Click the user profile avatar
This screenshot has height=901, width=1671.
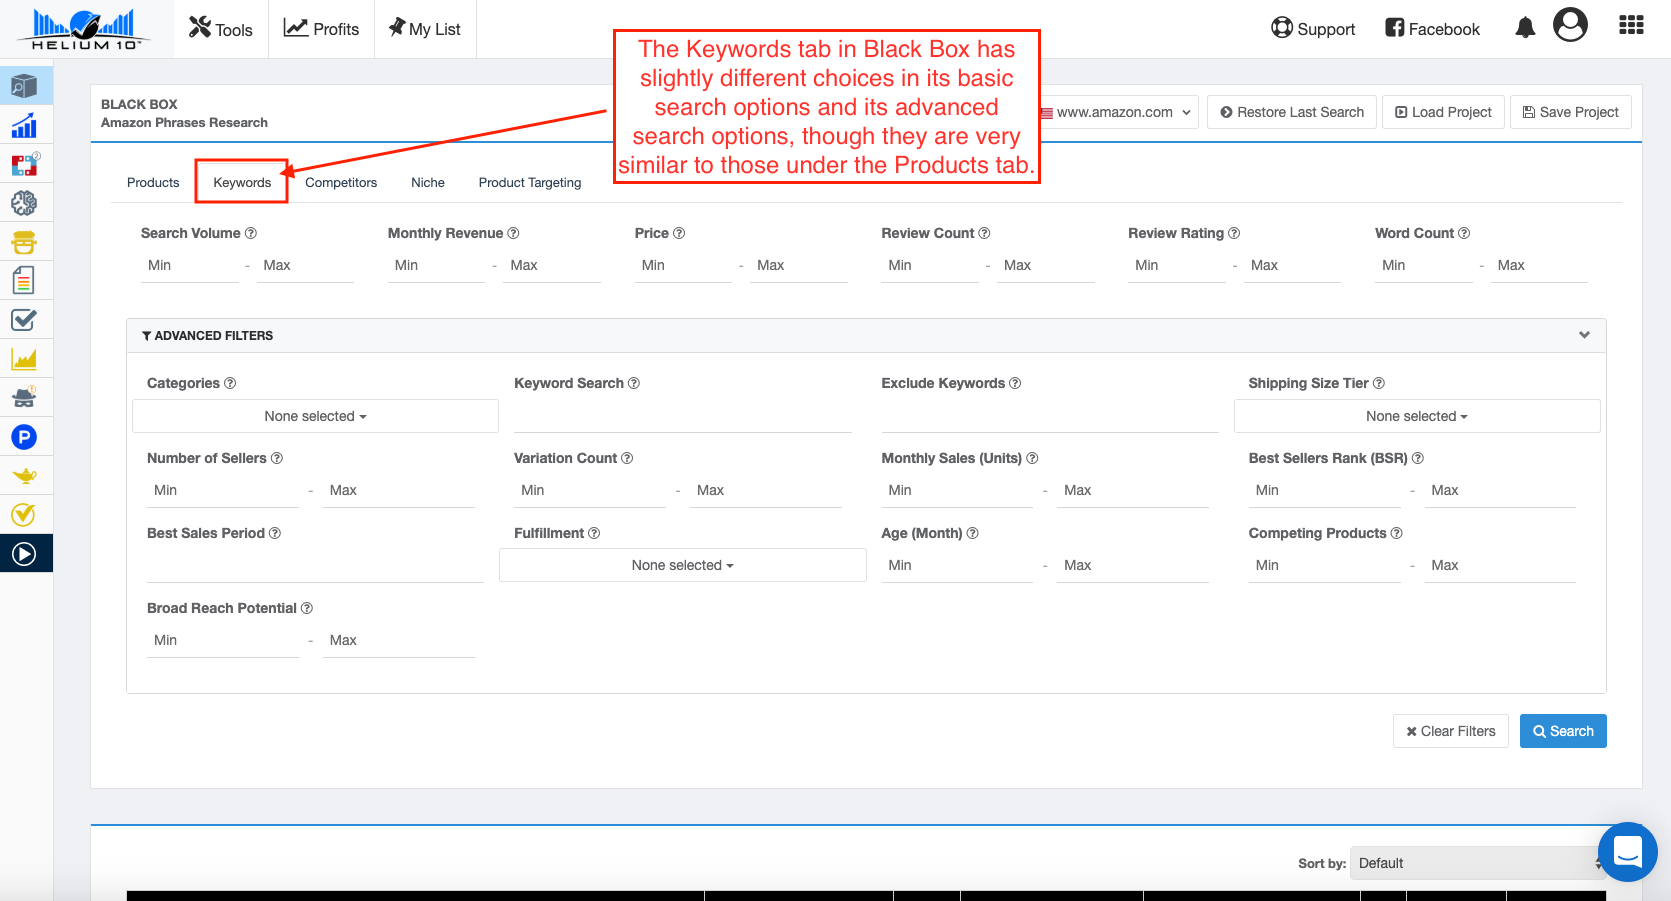pos(1570,25)
